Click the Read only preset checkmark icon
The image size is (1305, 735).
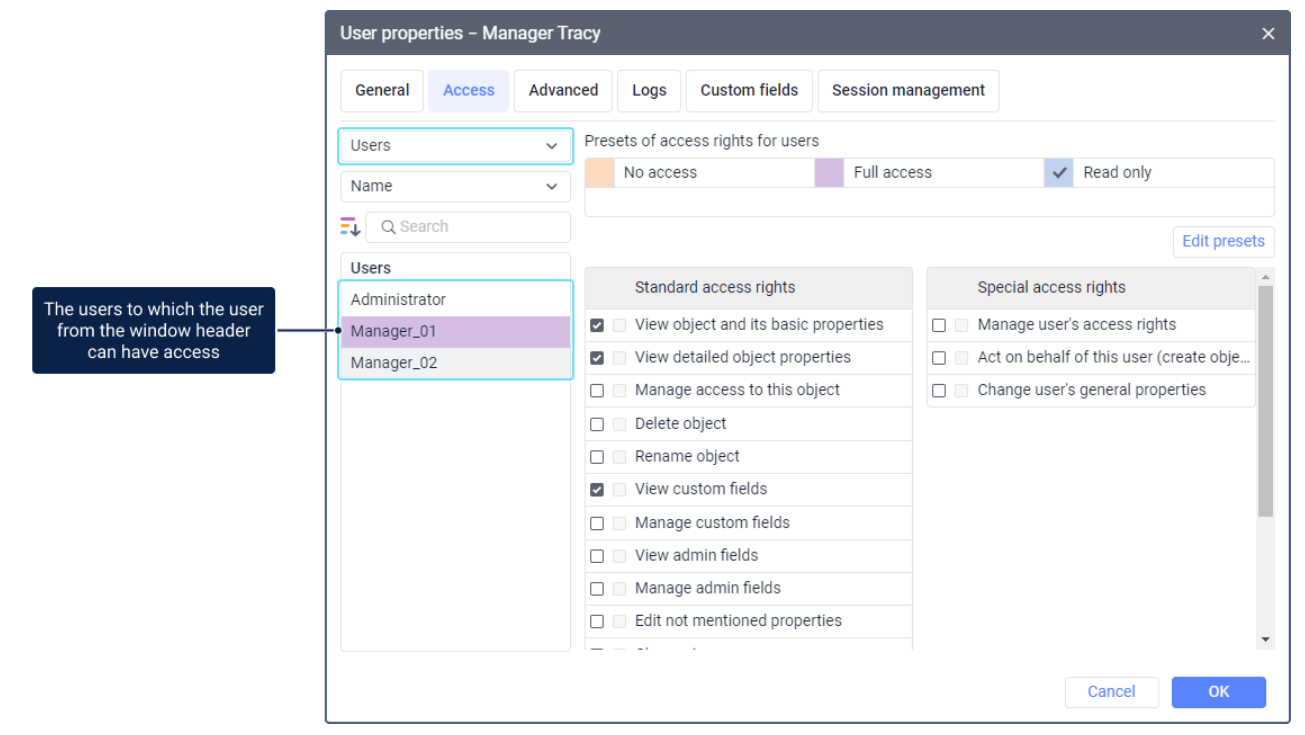[x=1060, y=173]
